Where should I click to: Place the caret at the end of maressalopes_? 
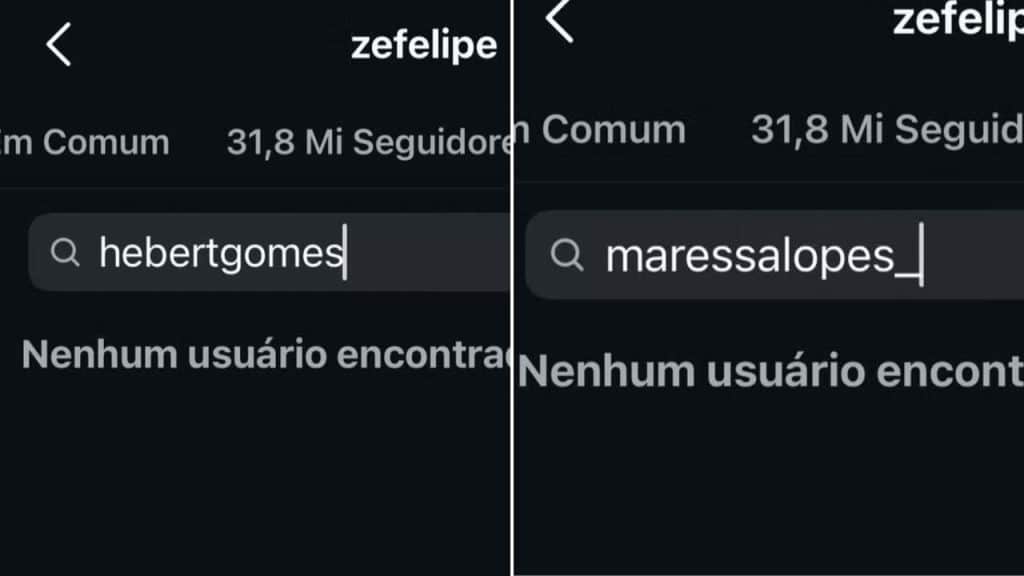tap(921, 257)
